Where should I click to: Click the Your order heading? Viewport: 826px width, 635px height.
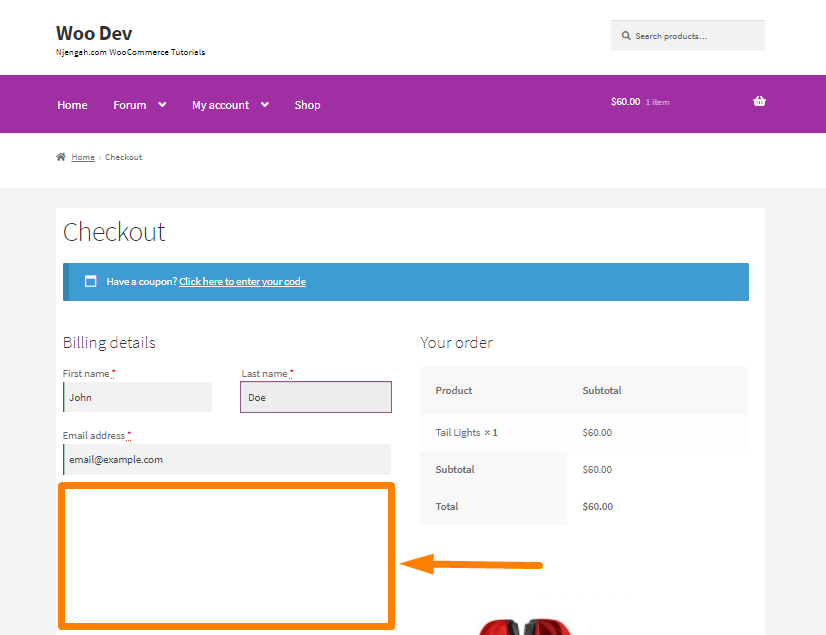tap(456, 343)
